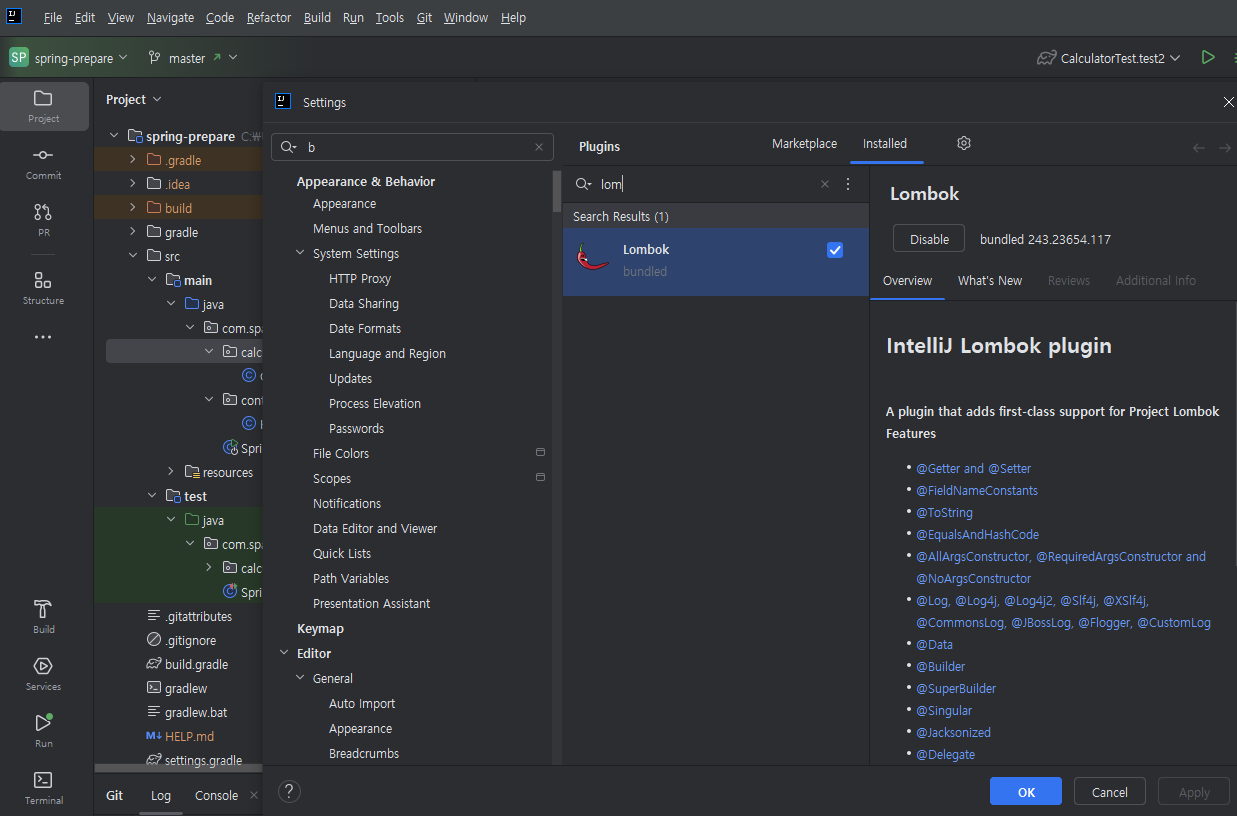Click the settings tree scrollbar
1237x816 pixels.
tap(556, 190)
